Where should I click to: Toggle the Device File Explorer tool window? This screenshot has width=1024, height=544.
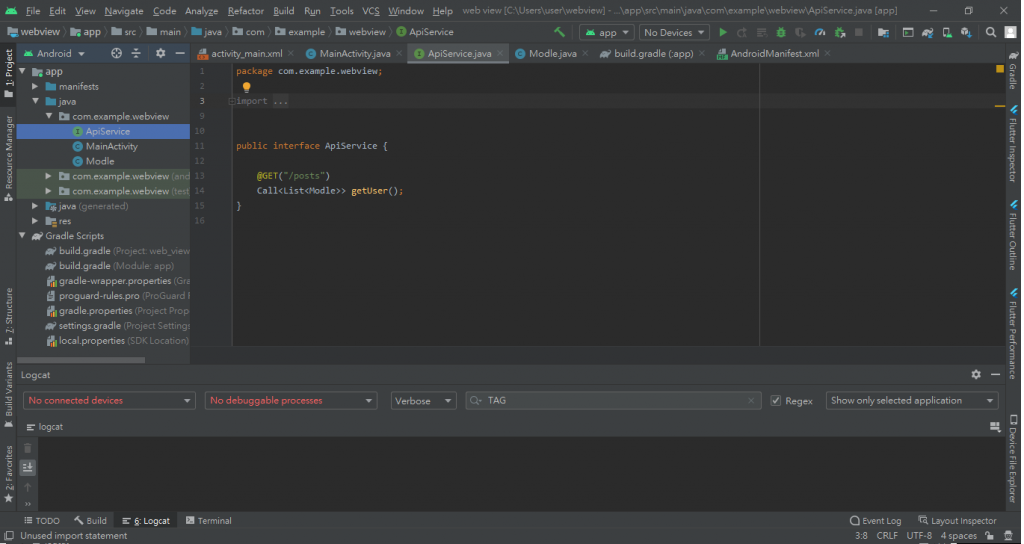(x=1013, y=459)
